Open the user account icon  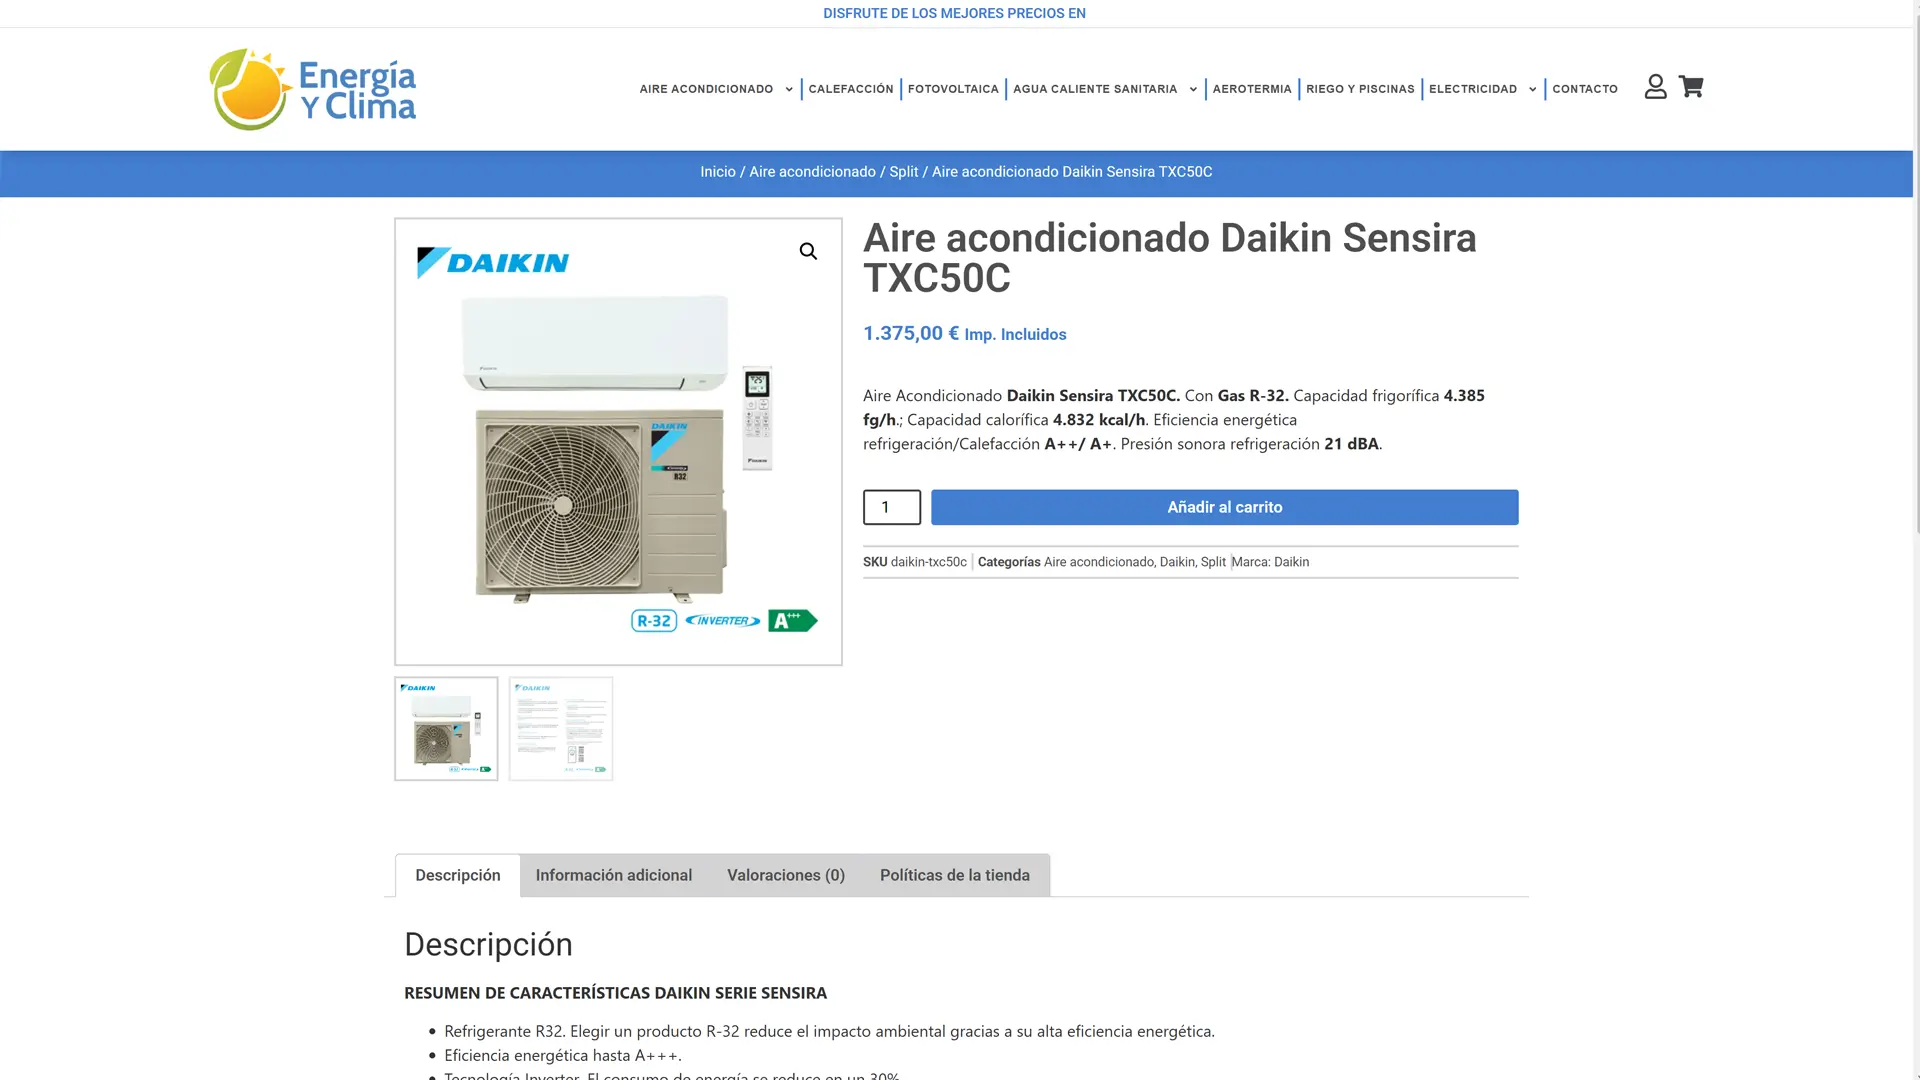[x=1655, y=87]
